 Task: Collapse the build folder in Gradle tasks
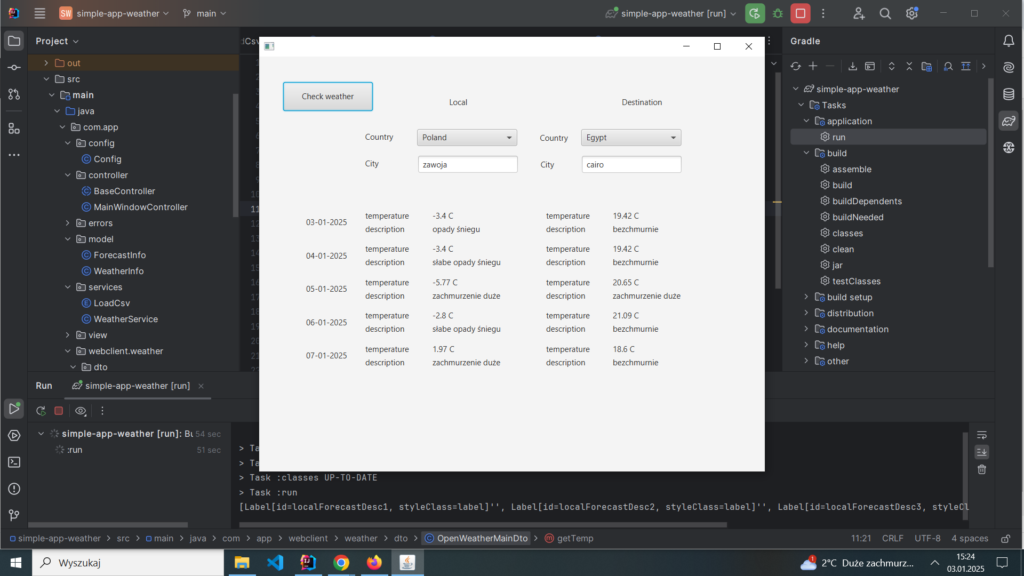pos(806,153)
